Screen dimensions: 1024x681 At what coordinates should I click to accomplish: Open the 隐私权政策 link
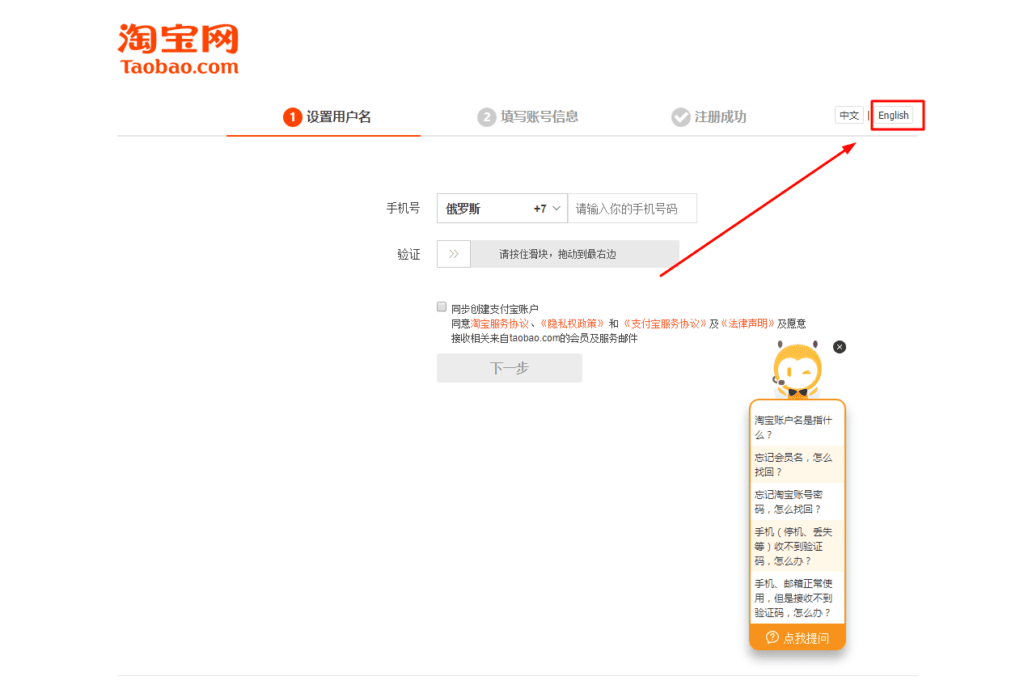tap(572, 323)
